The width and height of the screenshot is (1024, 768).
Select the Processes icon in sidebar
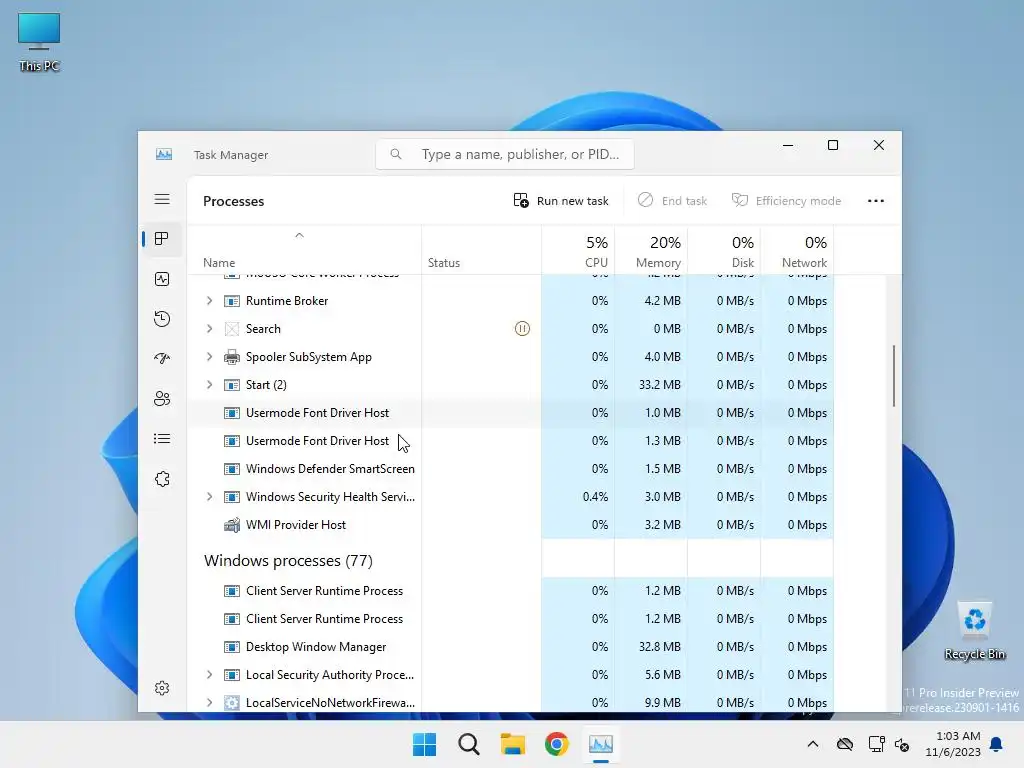click(162, 239)
